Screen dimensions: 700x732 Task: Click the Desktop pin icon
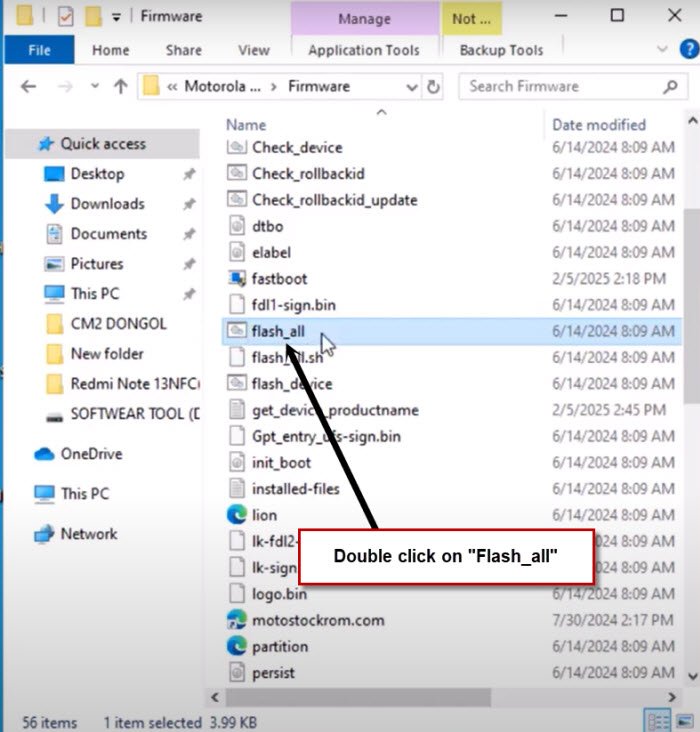coord(189,174)
